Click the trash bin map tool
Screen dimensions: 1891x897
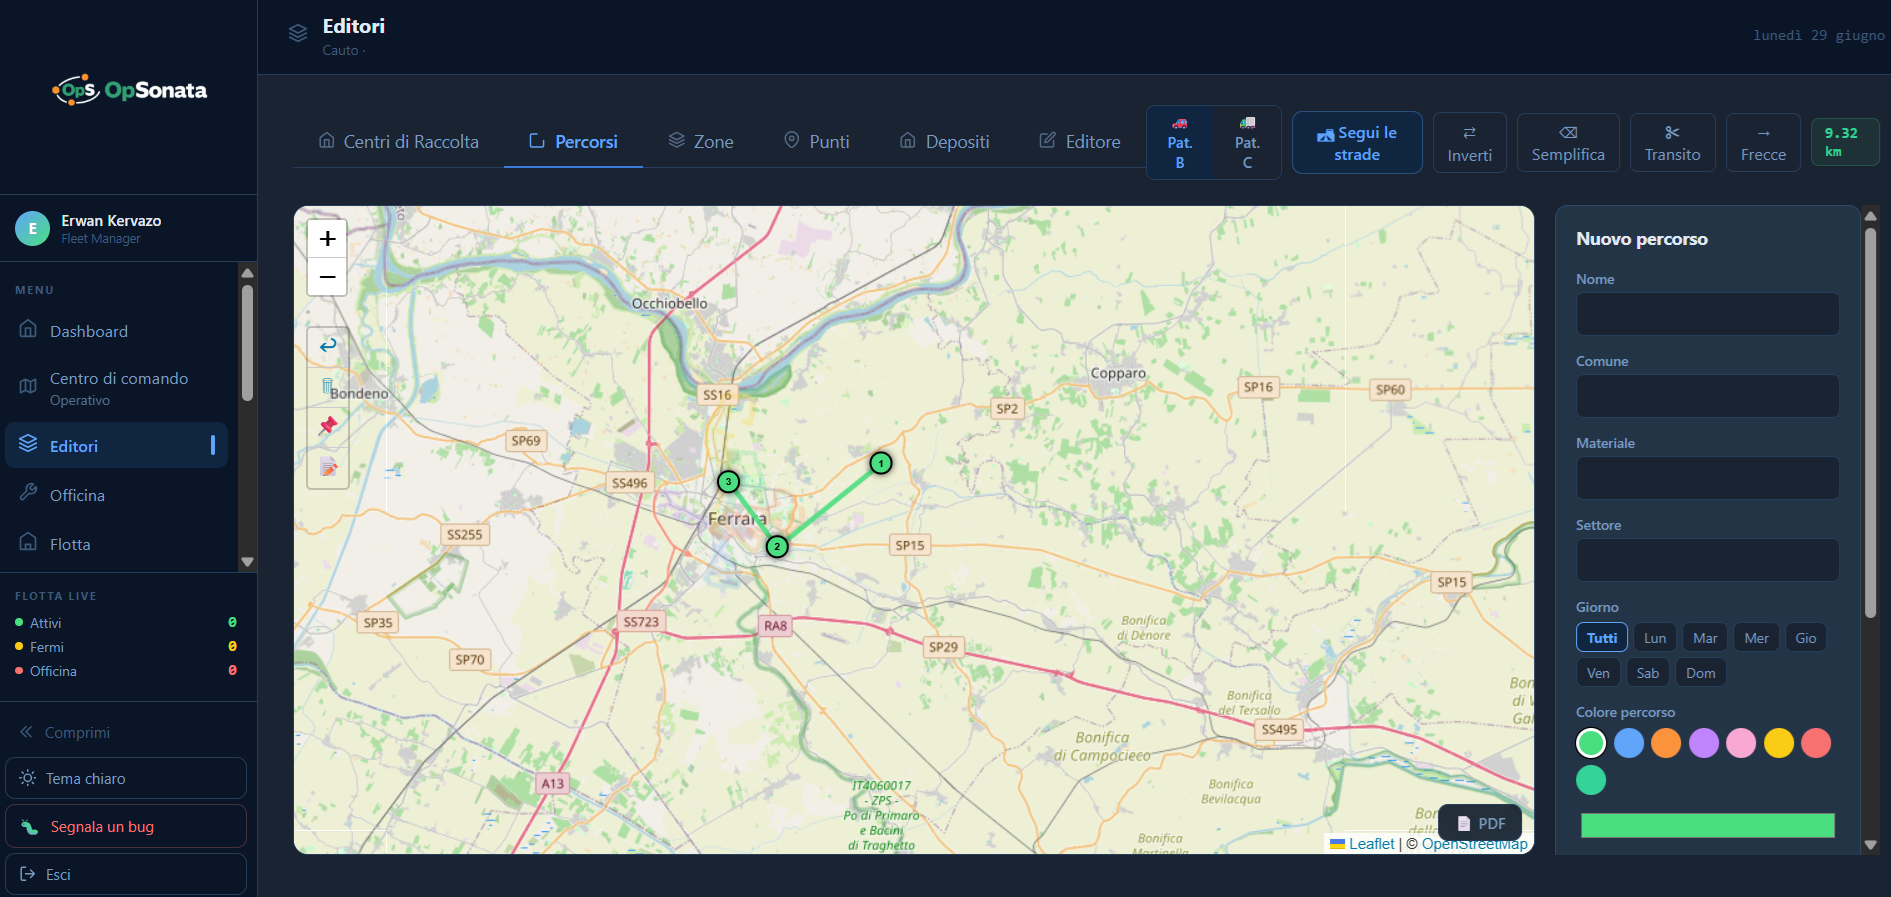click(328, 386)
